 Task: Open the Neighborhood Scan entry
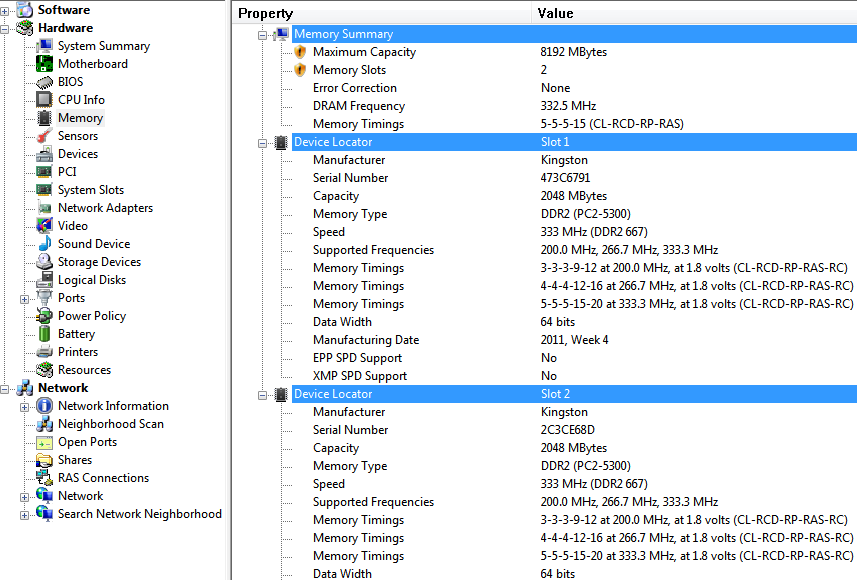tap(110, 424)
